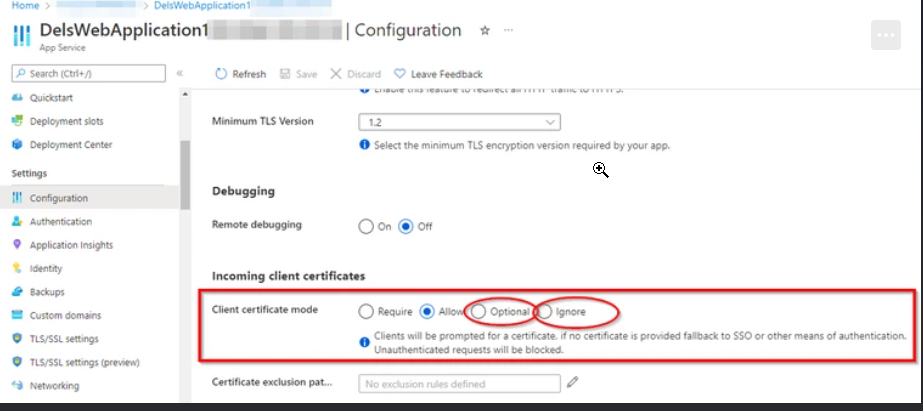
Task: Click the search magnifier icon
Action: coord(22,74)
